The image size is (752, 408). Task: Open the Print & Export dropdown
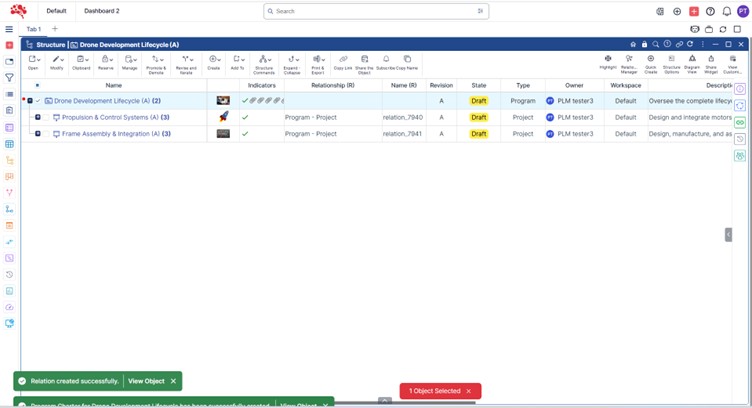(318, 63)
